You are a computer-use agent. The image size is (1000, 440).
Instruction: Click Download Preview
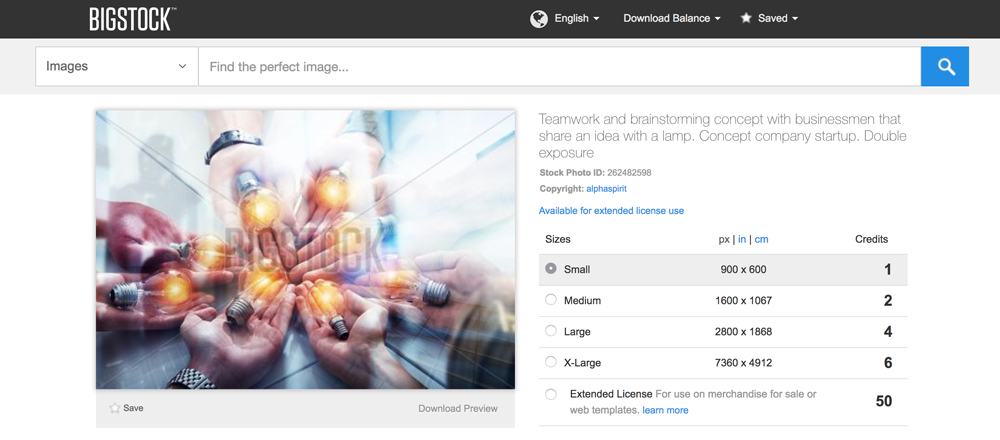point(458,408)
